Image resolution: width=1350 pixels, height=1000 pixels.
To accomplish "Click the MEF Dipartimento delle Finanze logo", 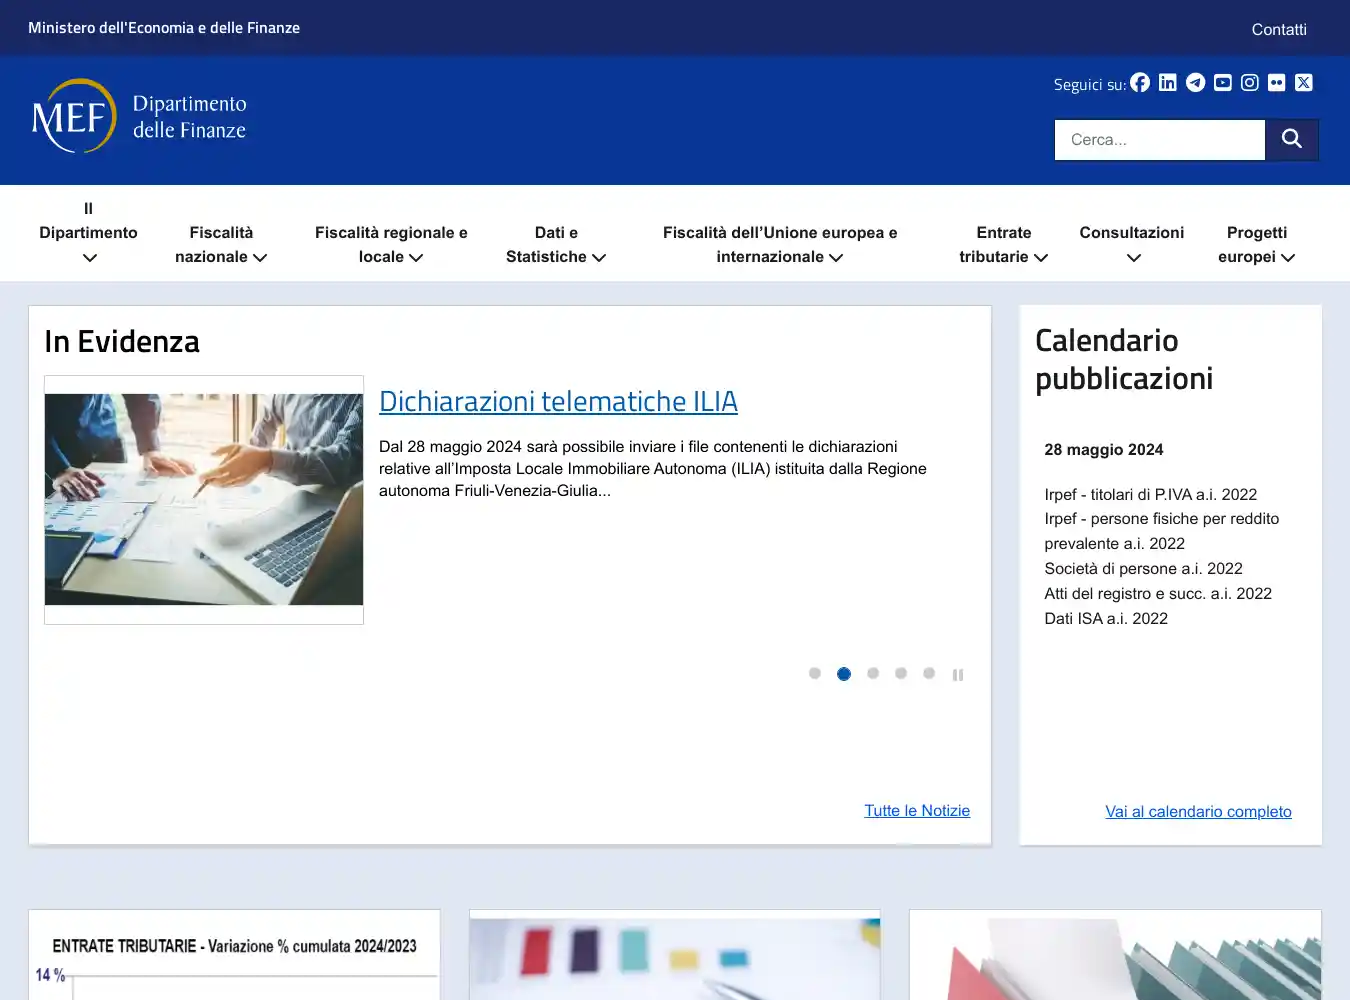I will 139,116.
